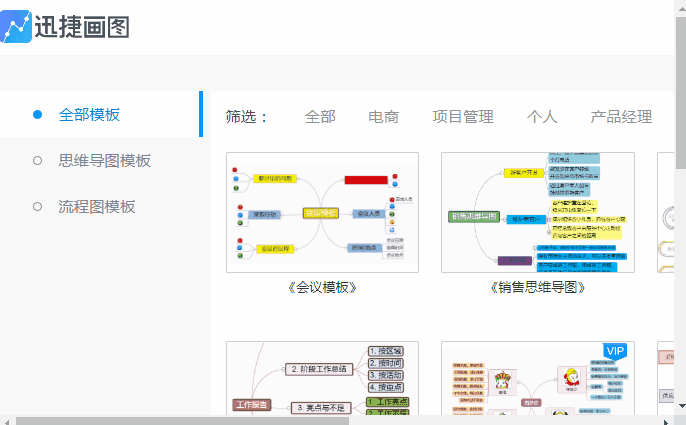Image resolution: width=686 pixels, height=425 pixels.
Task: Filter templates by 产品经理
Action: click(x=621, y=117)
